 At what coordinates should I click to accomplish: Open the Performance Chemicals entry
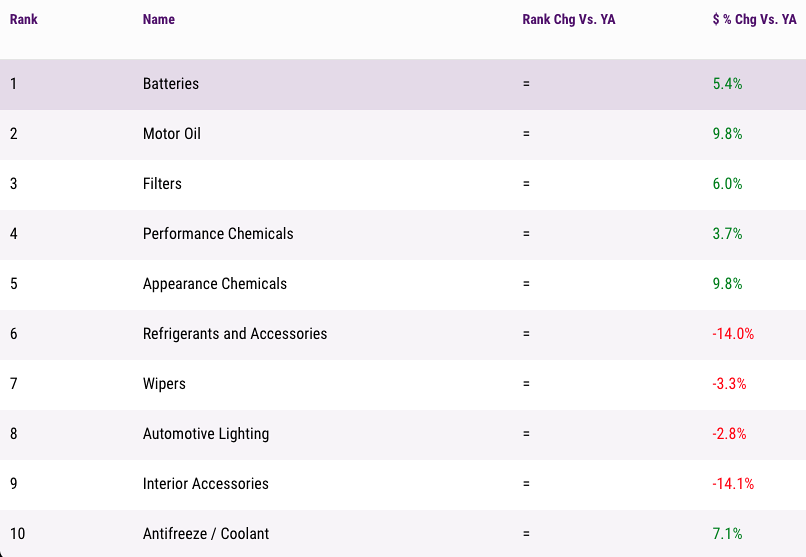218,234
